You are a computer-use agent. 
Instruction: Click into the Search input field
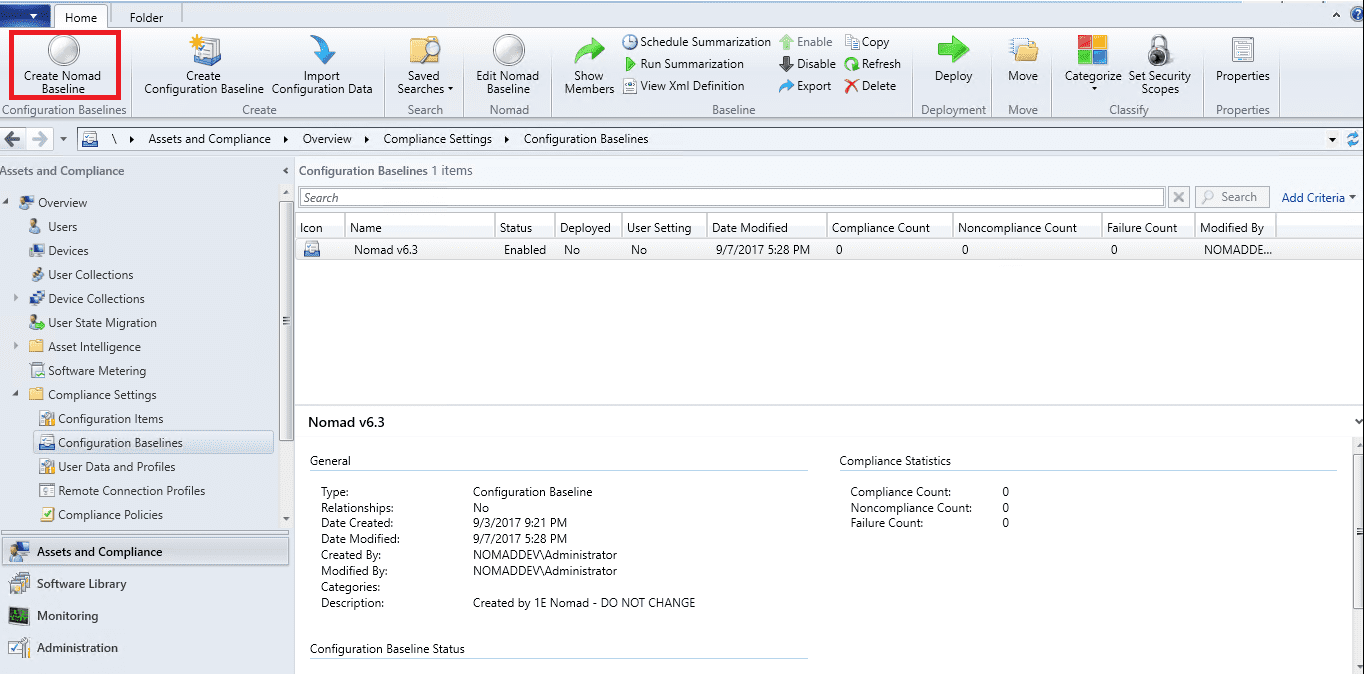point(732,198)
